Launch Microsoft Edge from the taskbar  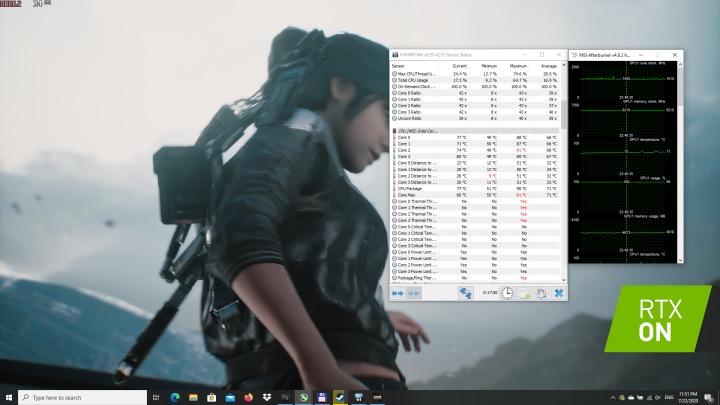(175, 398)
